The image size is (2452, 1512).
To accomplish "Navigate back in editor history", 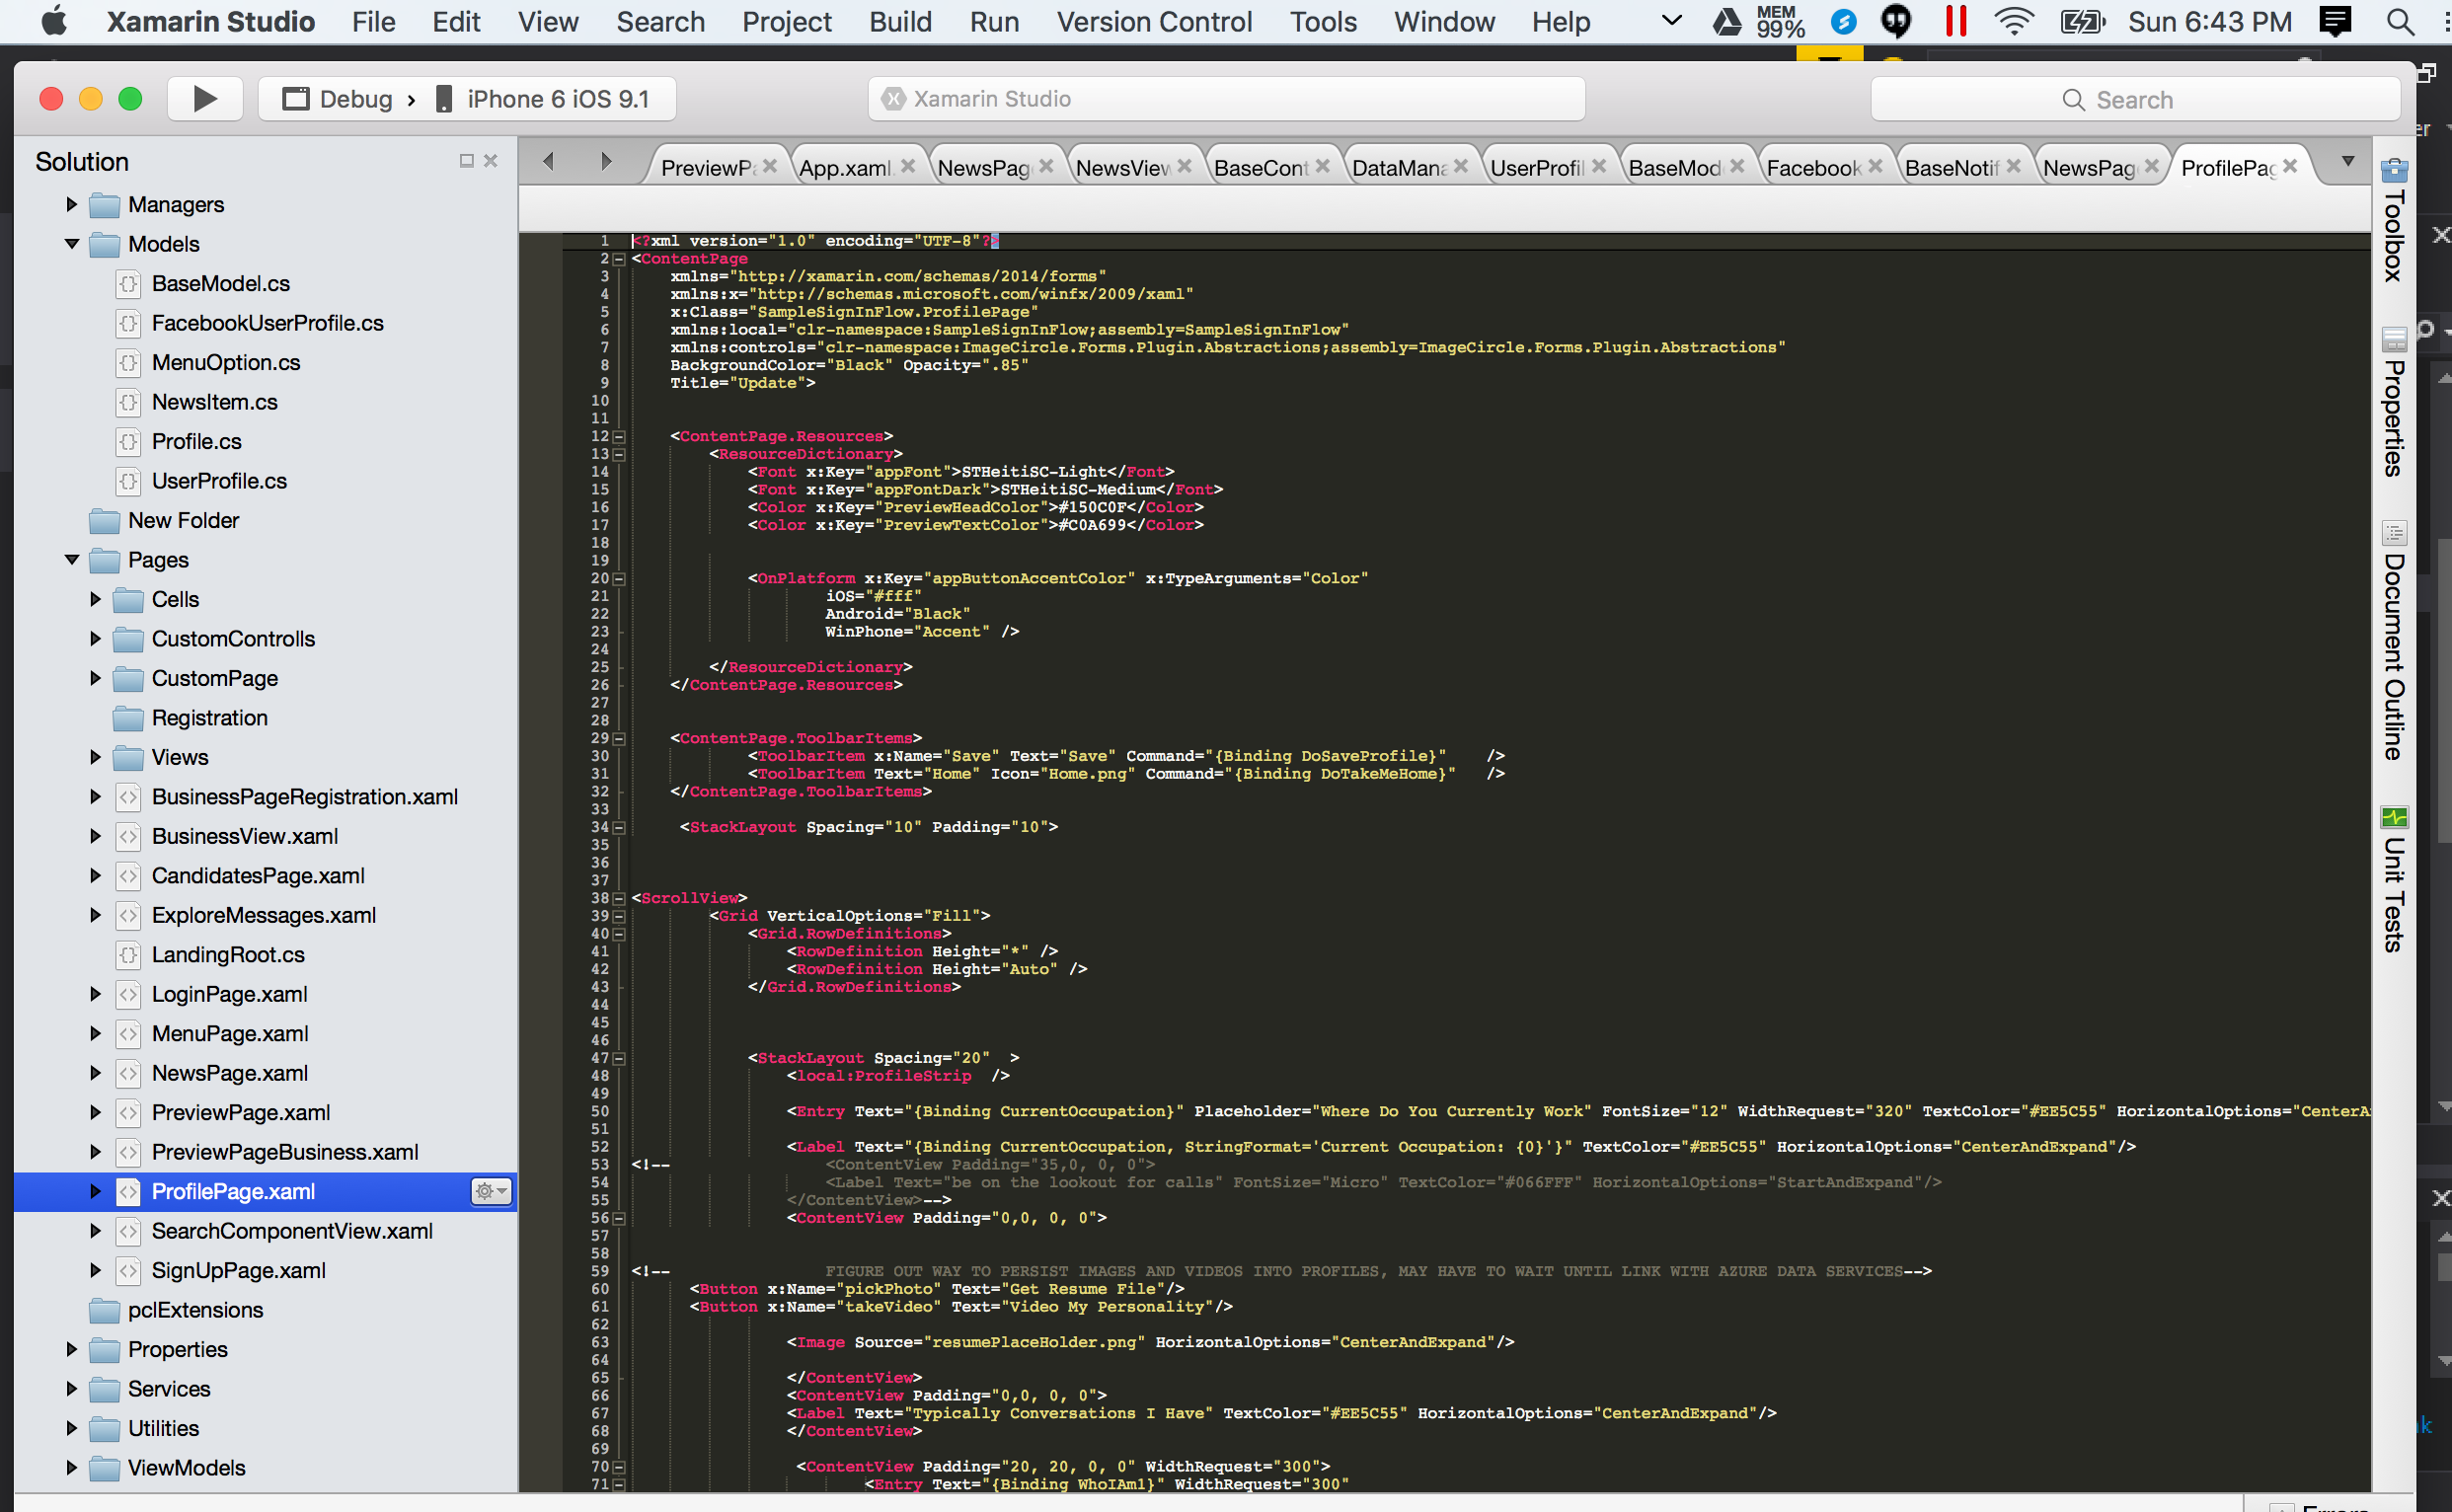I will click(x=548, y=161).
